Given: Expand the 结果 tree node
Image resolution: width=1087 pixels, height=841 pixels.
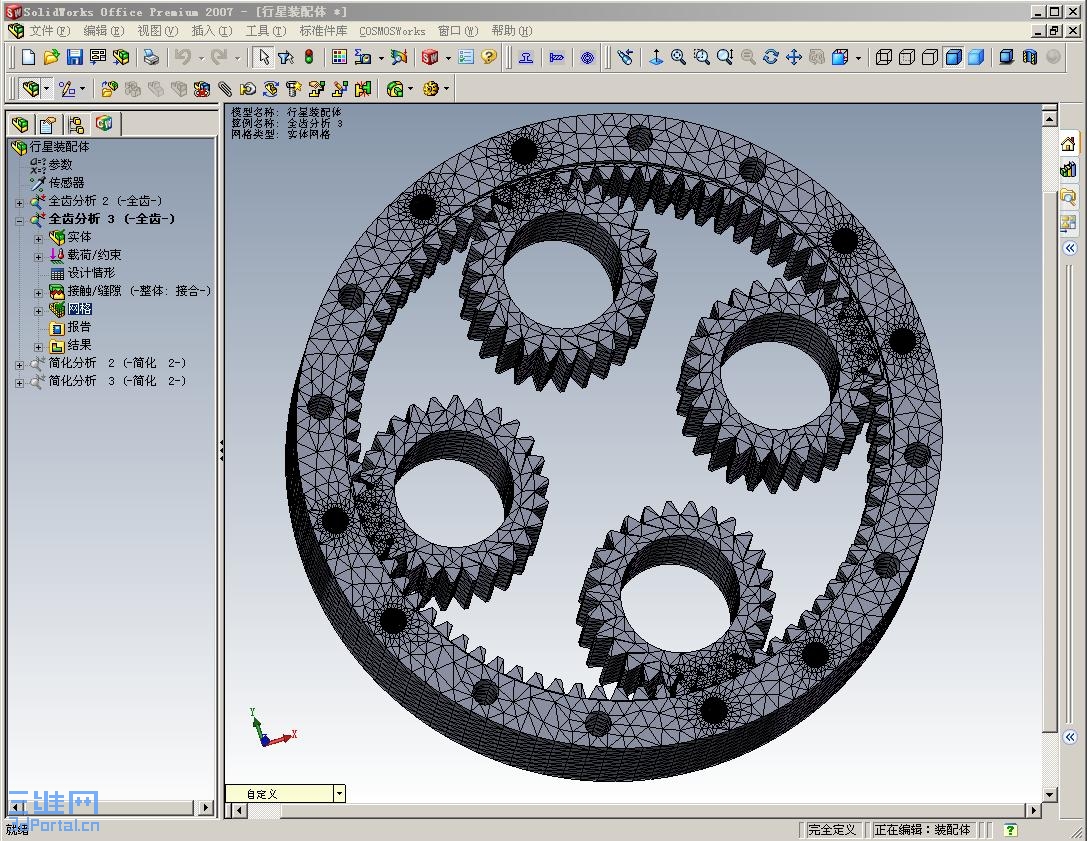Looking at the screenshot, I should (39, 347).
